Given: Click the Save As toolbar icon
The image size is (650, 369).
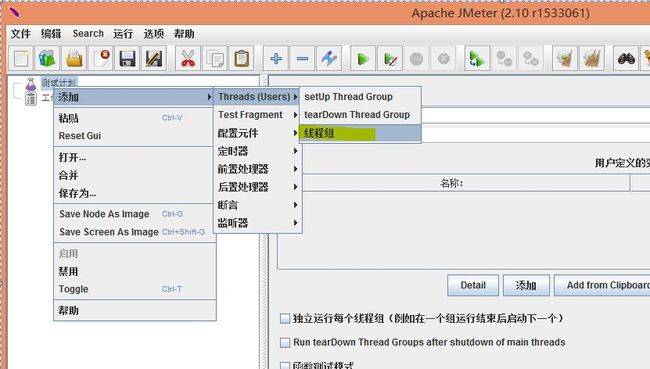Looking at the screenshot, I should click(154, 58).
